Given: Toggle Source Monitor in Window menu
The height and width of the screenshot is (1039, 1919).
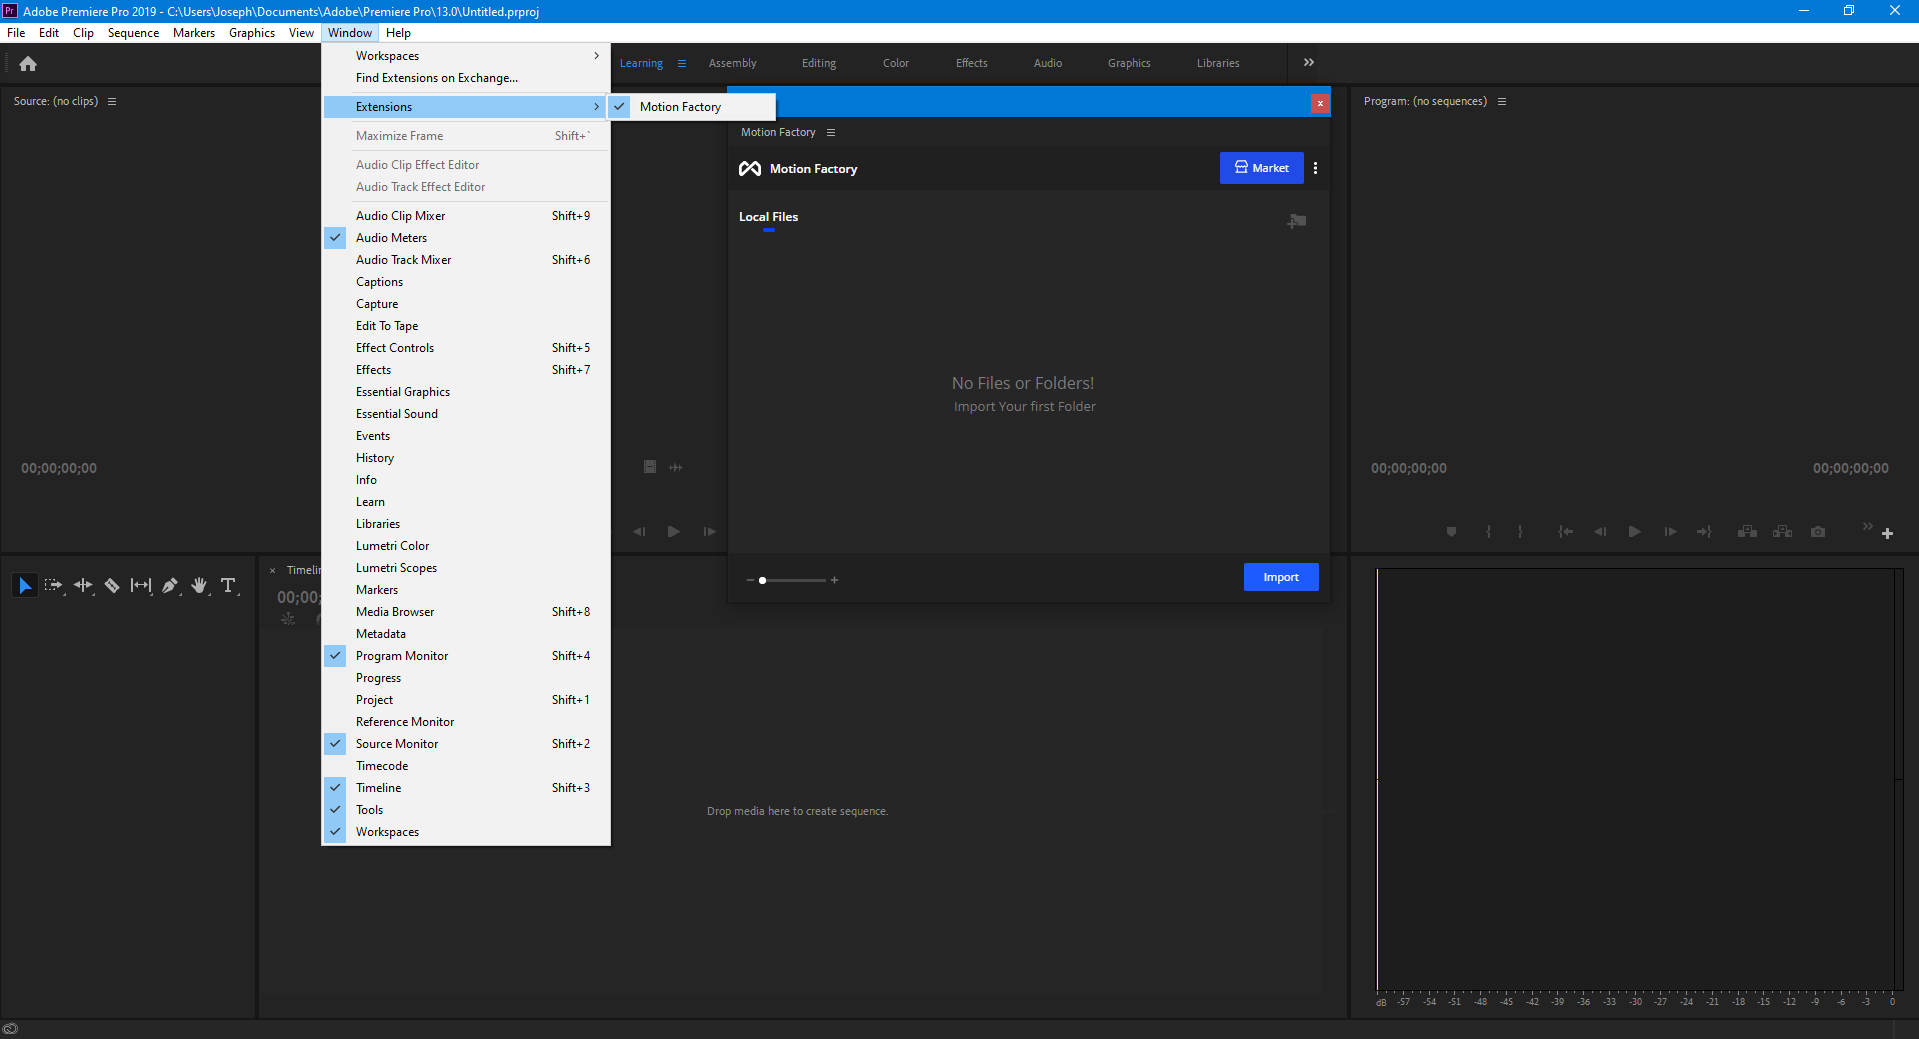Looking at the screenshot, I should (x=336, y=744).
